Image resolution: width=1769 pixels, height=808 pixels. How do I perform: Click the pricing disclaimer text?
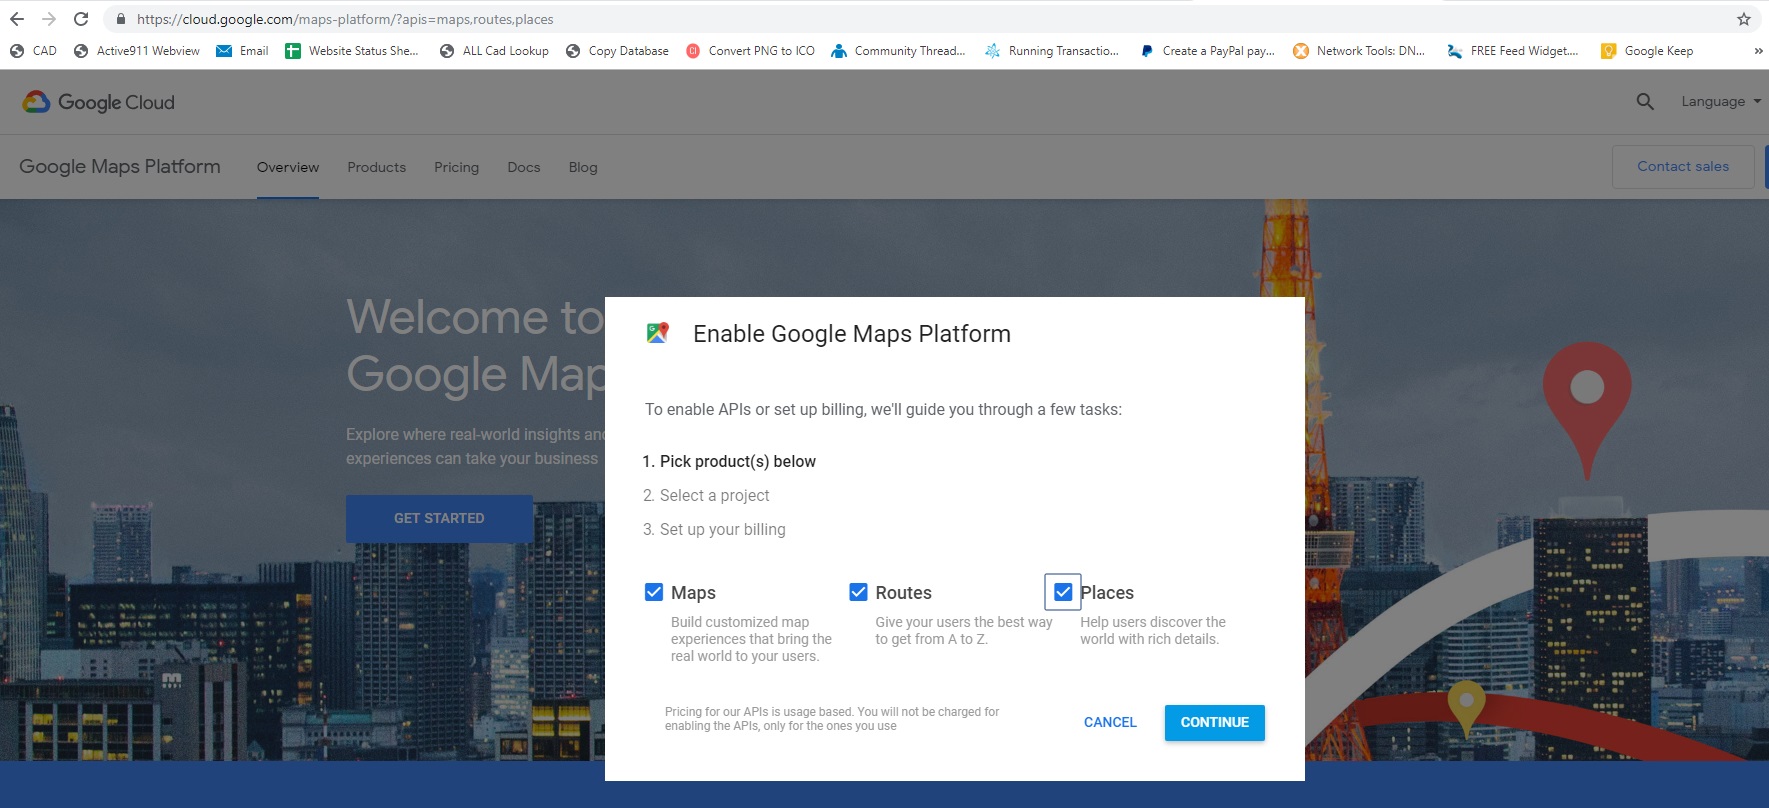832,719
